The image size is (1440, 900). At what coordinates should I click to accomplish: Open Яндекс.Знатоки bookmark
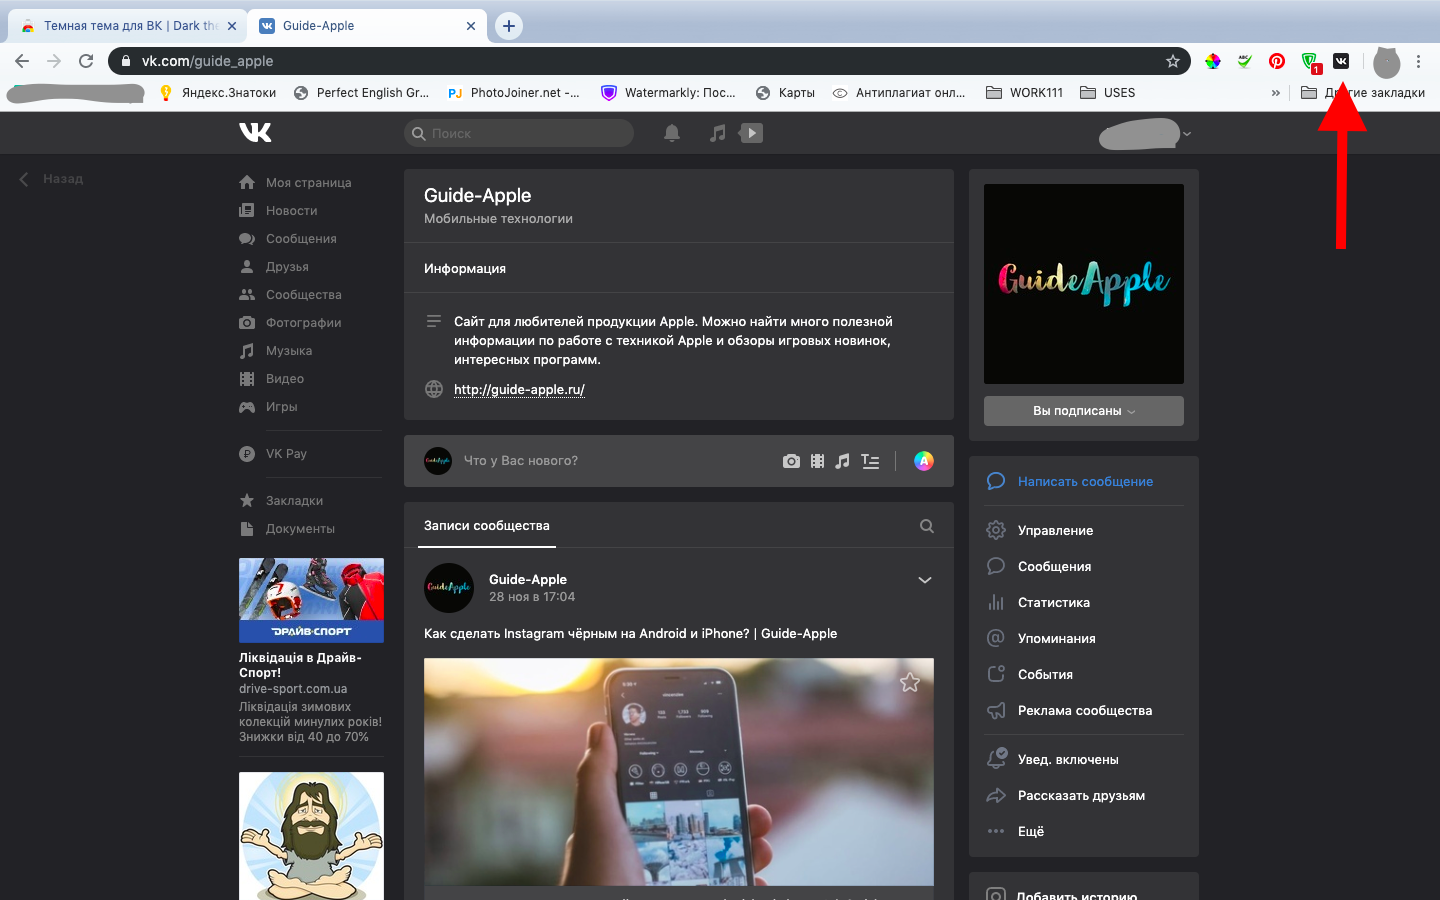[x=217, y=93]
